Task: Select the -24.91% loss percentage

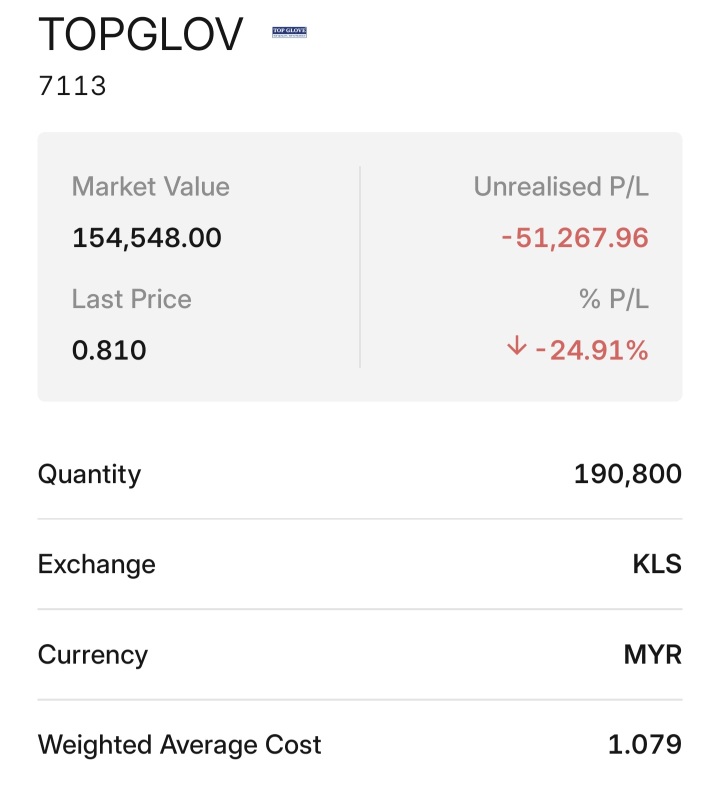Action: (592, 350)
